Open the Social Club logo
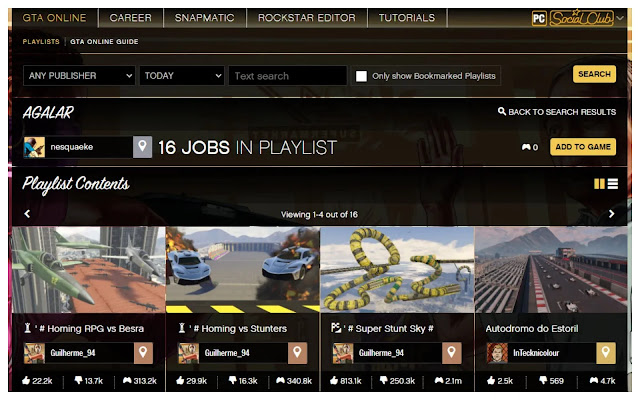 (582, 18)
